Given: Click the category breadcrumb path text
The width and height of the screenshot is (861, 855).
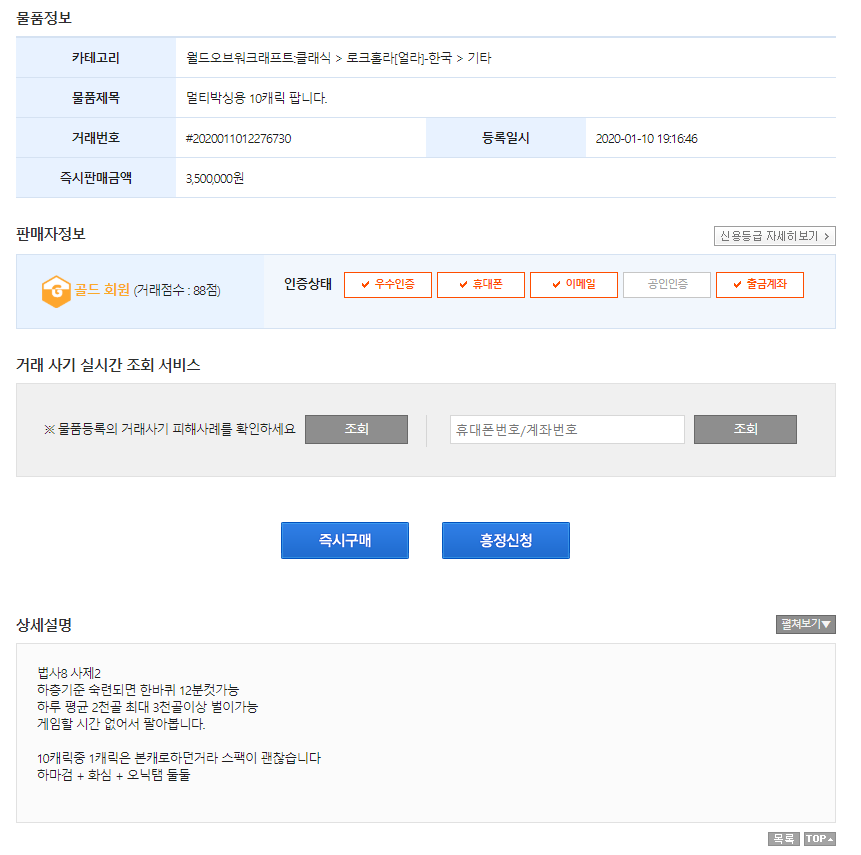Looking at the screenshot, I should (x=338, y=58).
